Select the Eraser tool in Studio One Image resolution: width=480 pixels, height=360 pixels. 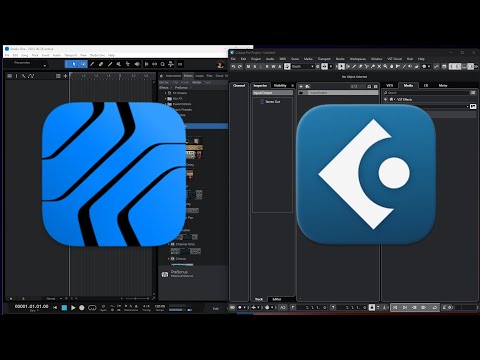click(101, 64)
